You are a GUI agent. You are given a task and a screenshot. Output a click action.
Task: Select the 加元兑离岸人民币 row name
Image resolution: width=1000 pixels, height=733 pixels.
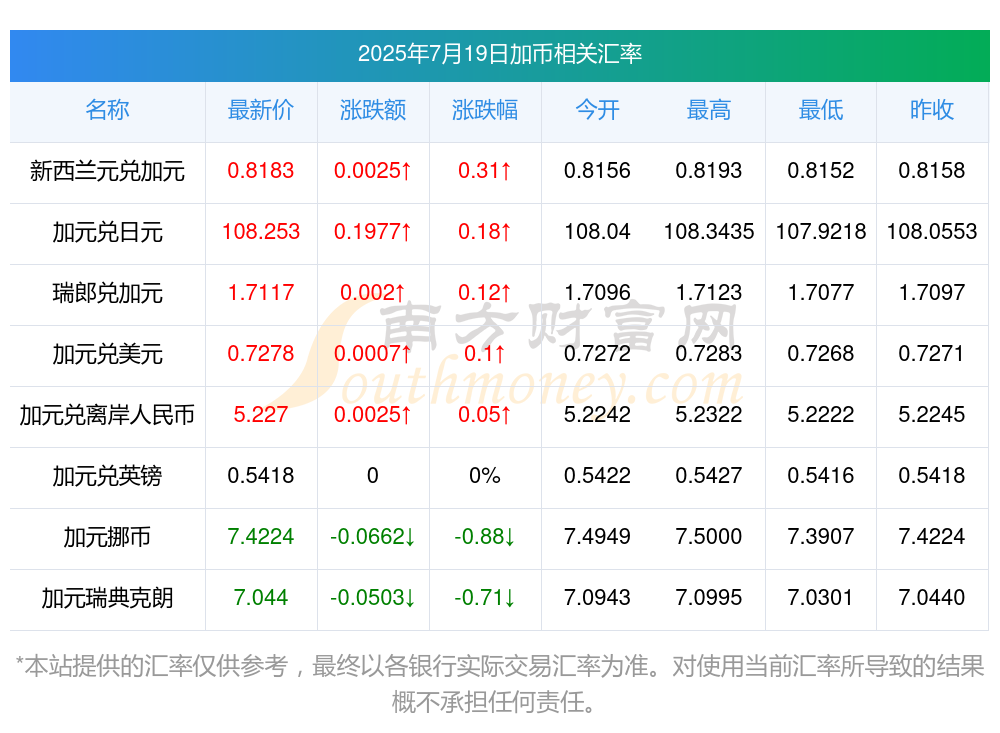(x=107, y=415)
